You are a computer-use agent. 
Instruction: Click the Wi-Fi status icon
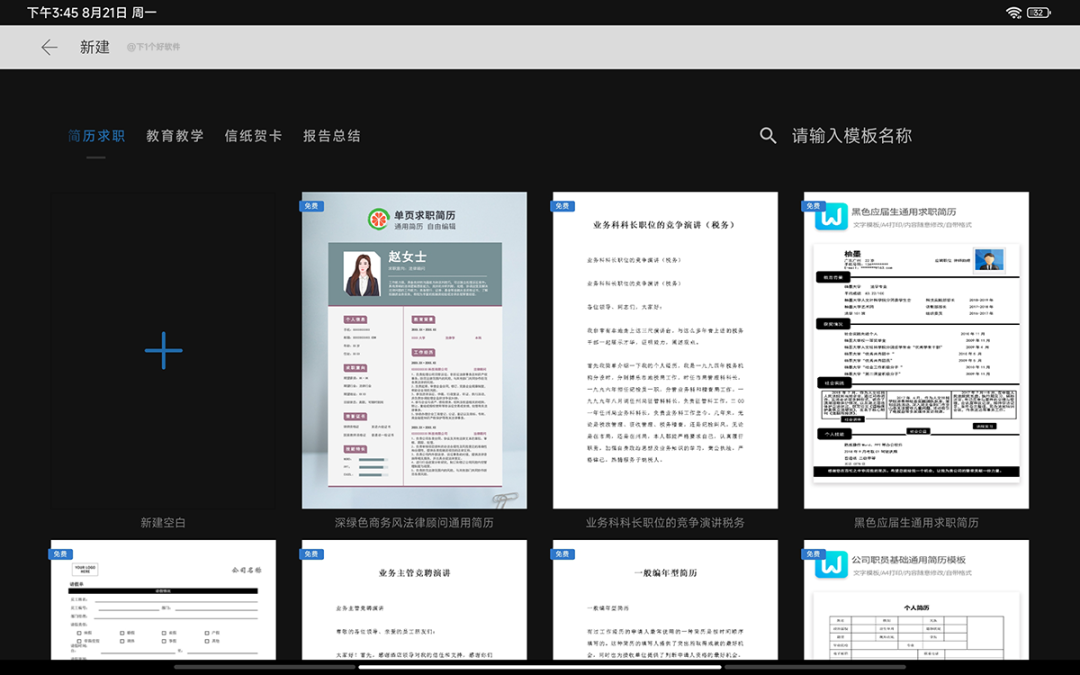point(1014,12)
